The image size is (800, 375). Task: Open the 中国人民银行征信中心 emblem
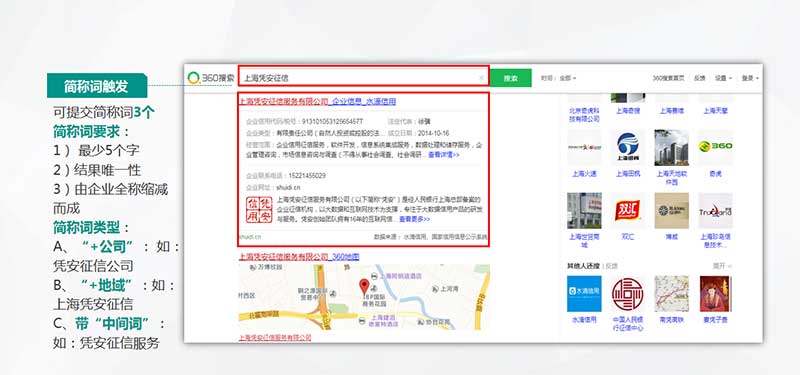(628, 294)
